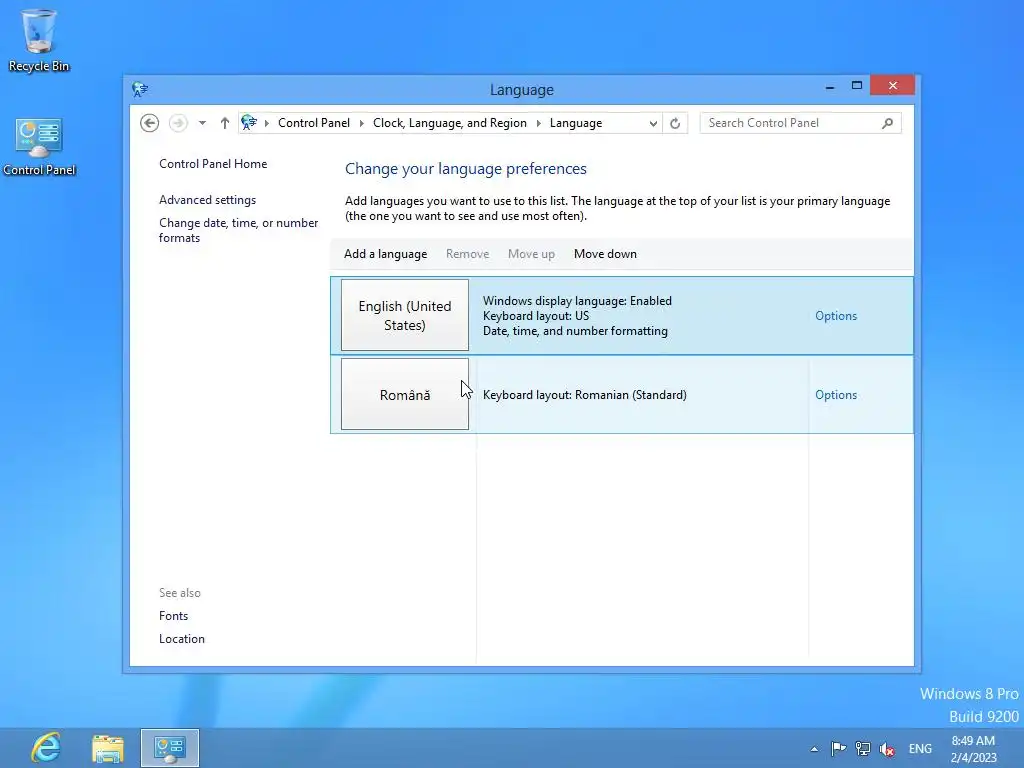The image size is (1024, 768).
Task: Refresh the Language page
Action: tap(675, 123)
